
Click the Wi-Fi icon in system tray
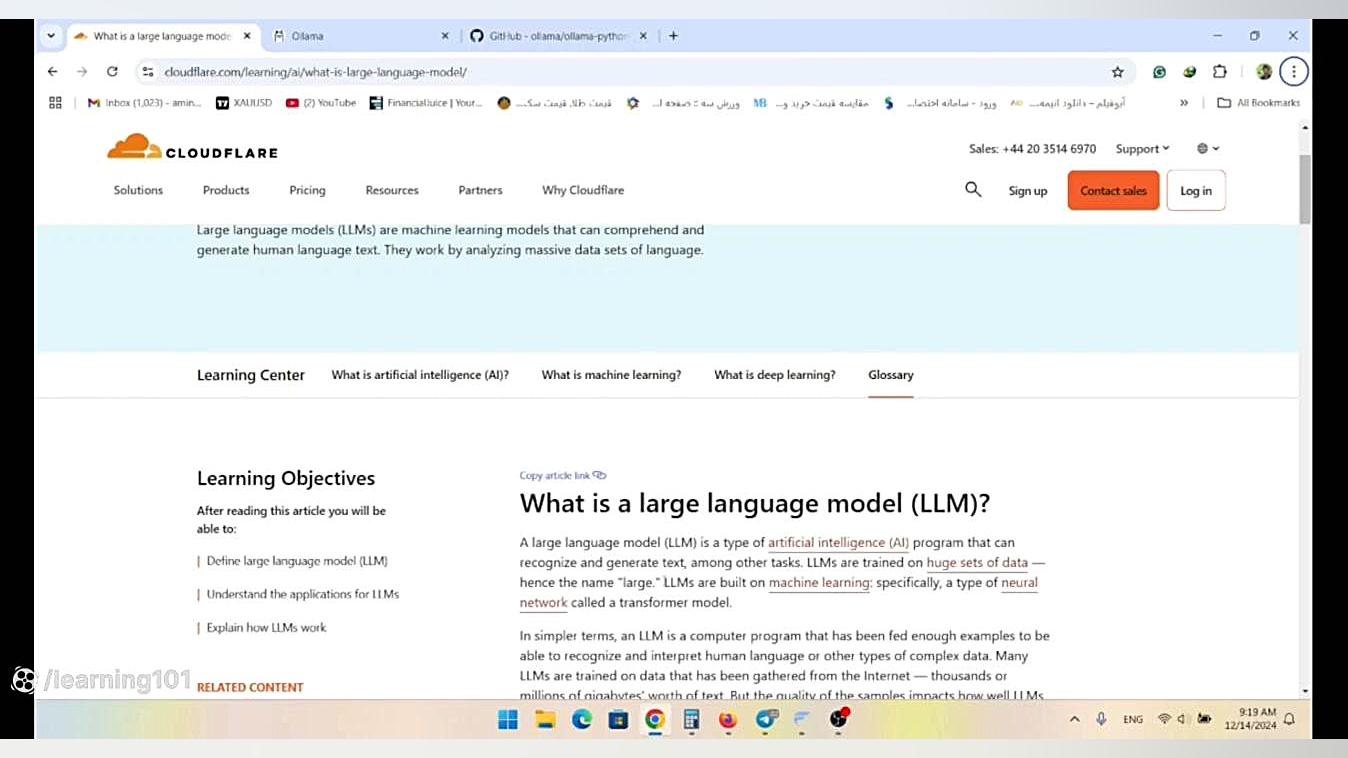[x=1164, y=719]
